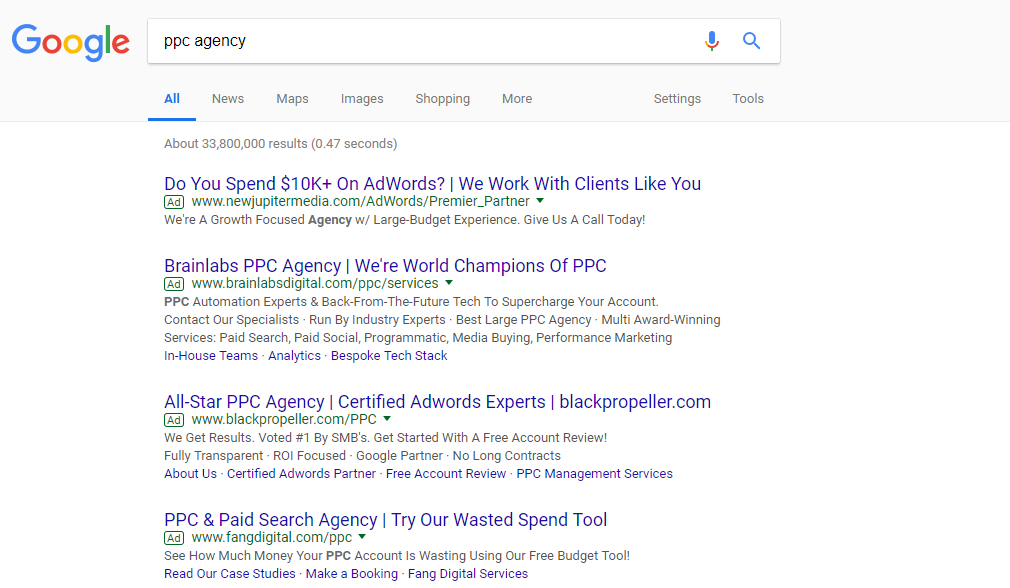Open the search Tools option

748,99
